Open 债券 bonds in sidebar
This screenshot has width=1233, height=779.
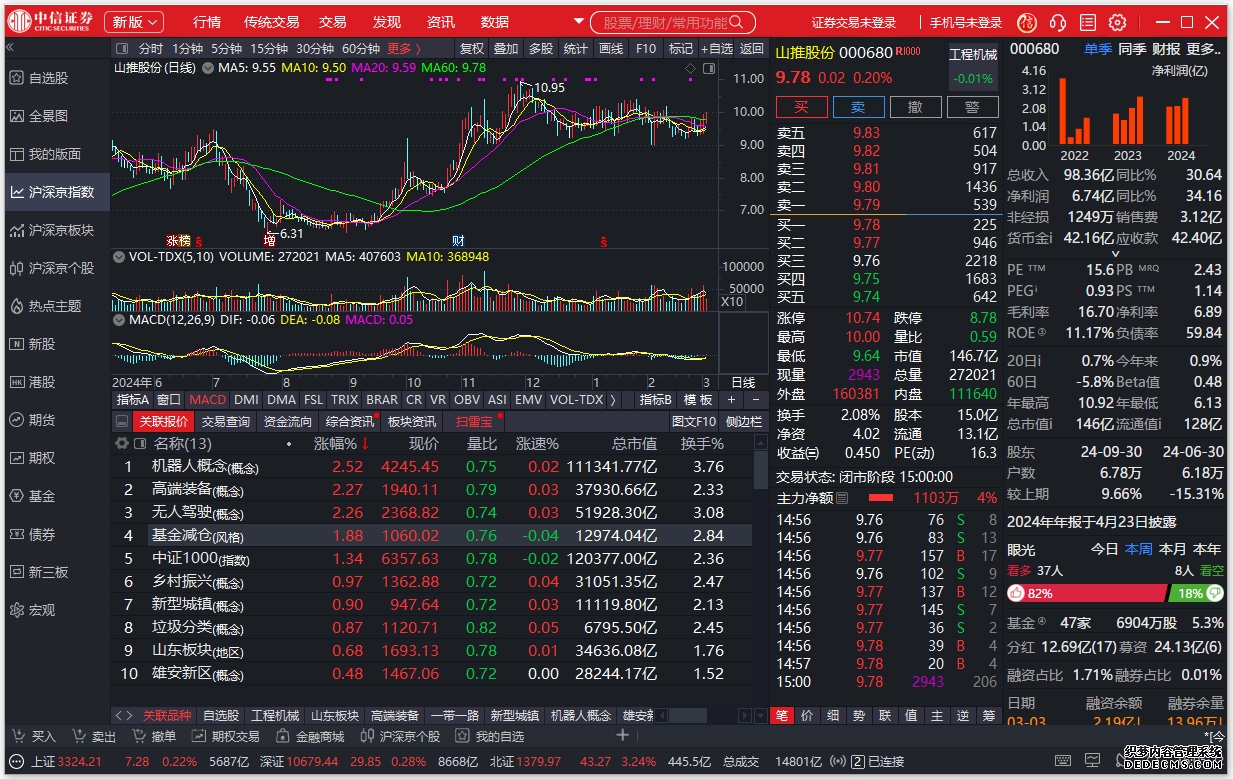click(55, 534)
